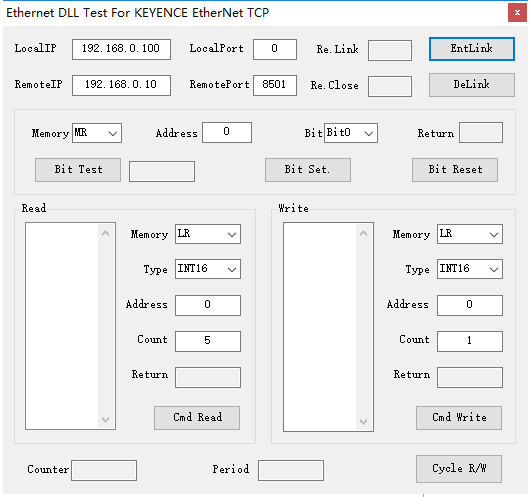Click the Bit Reset button

point(455,170)
